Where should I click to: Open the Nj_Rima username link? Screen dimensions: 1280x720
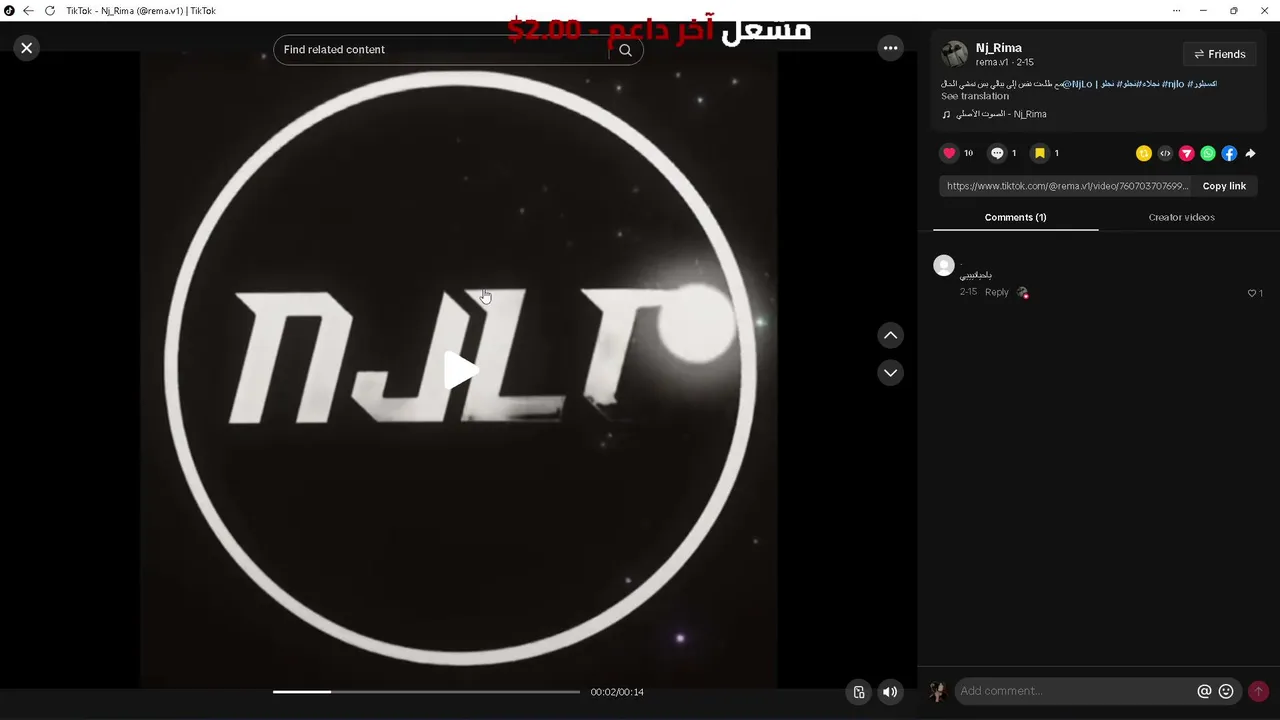999,48
